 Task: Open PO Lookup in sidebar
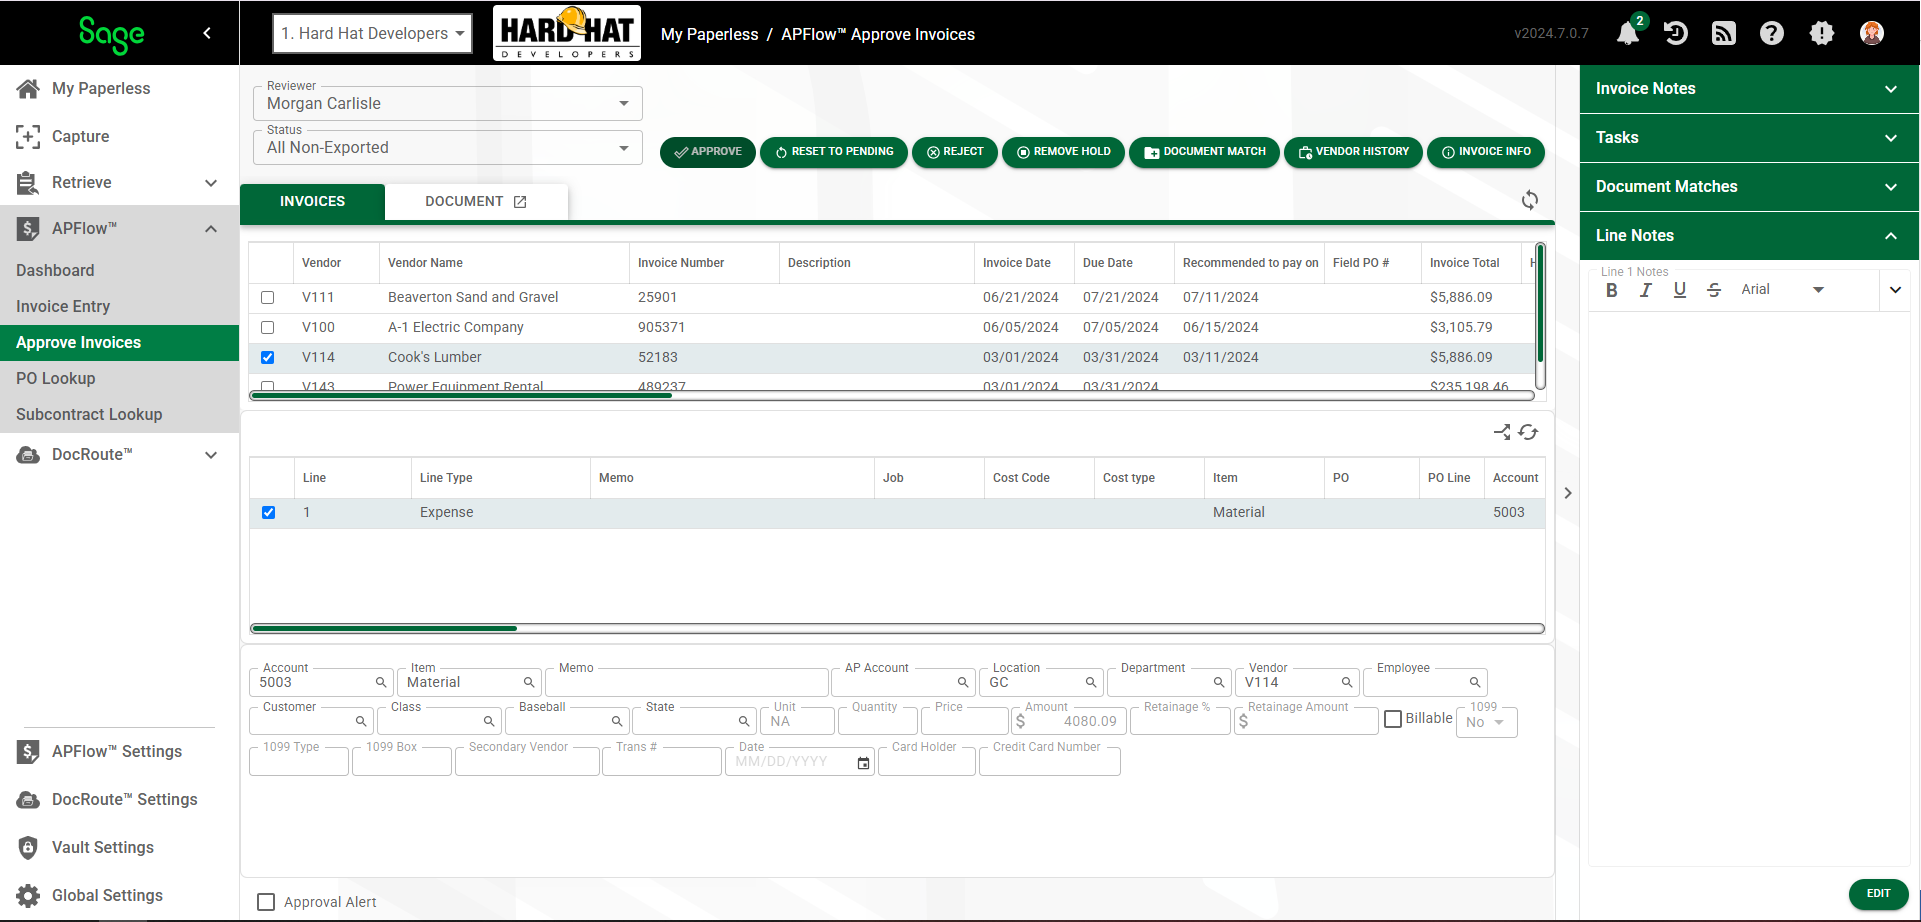[x=56, y=378]
